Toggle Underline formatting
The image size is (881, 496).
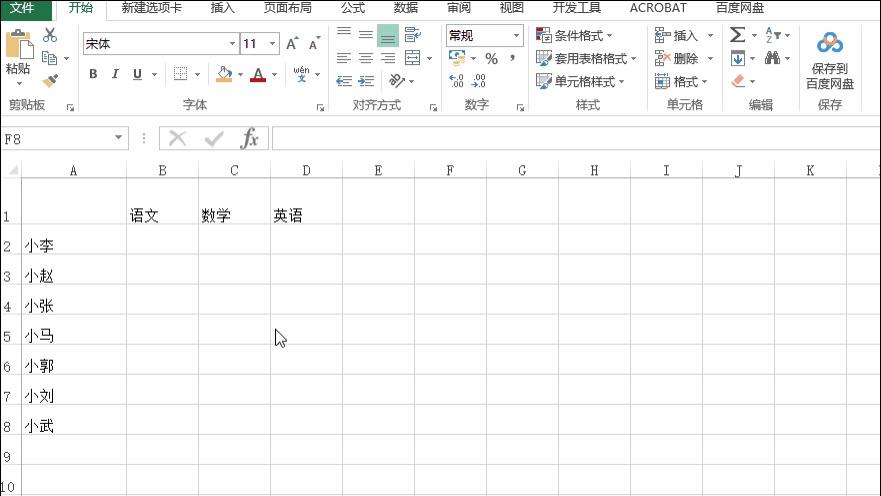137,74
